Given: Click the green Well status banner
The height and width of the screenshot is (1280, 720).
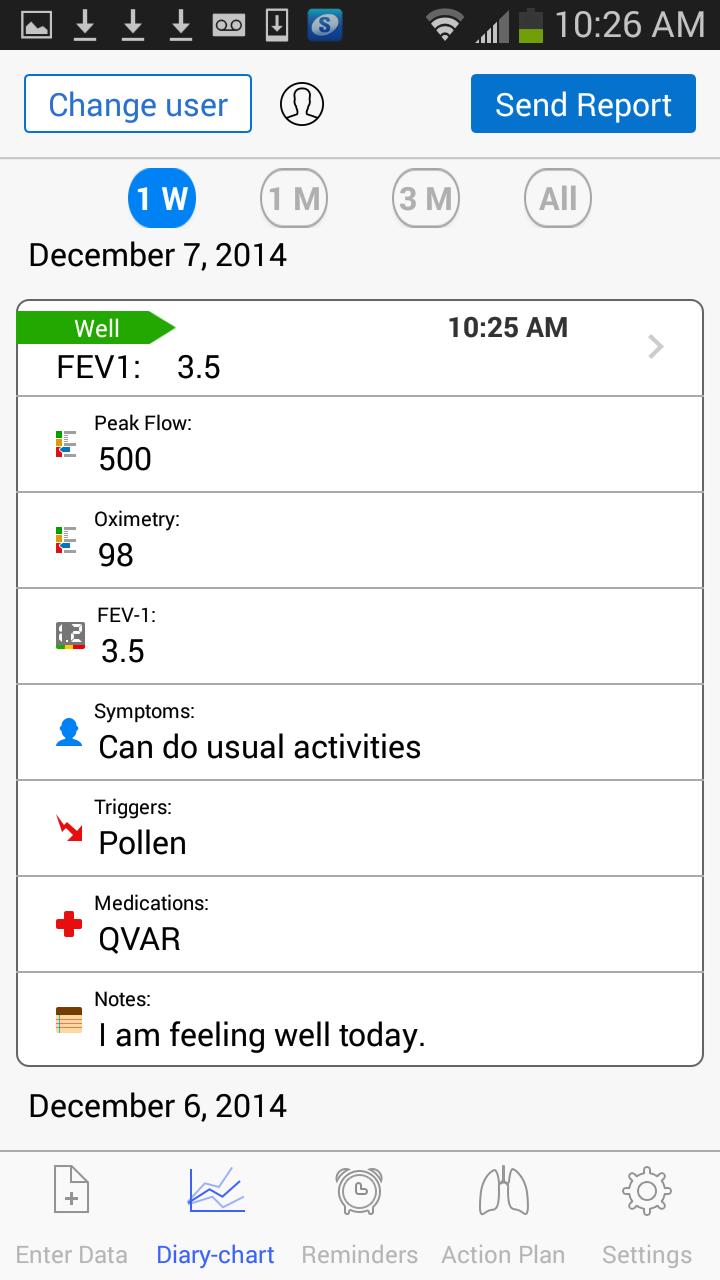Looking at the screenshot, I should click(x=97, y=327).
